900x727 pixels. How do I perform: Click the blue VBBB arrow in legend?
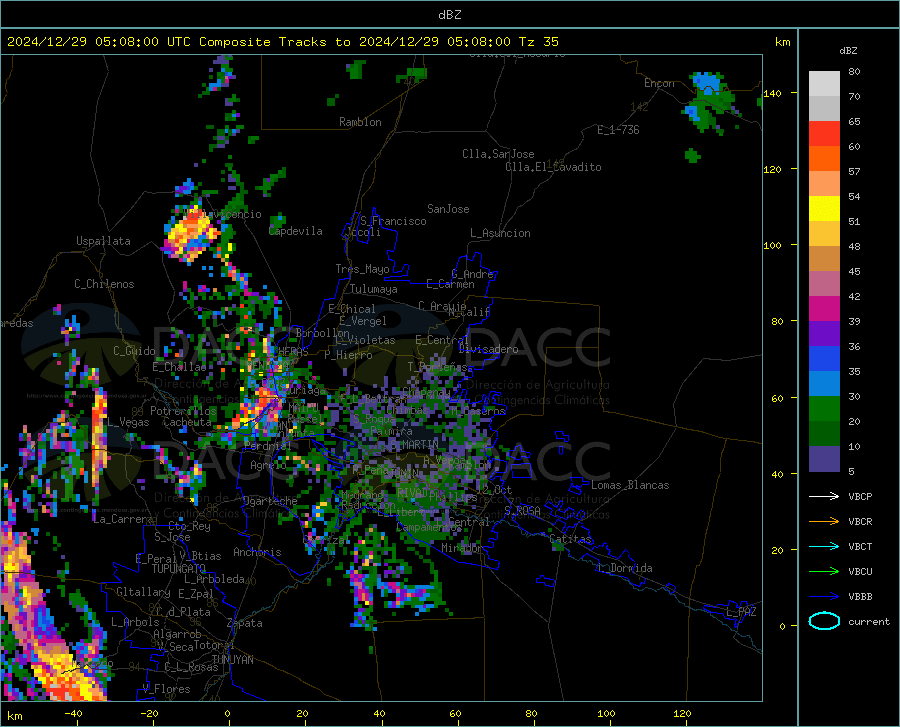click(x=824, y=597)
